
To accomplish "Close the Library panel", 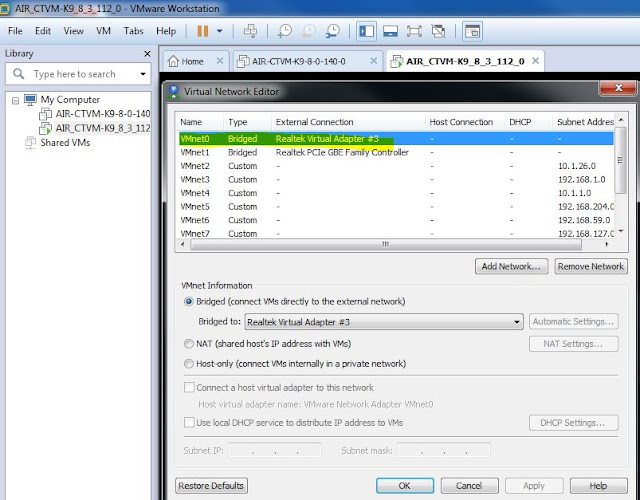I will click(x=147, y=54).
